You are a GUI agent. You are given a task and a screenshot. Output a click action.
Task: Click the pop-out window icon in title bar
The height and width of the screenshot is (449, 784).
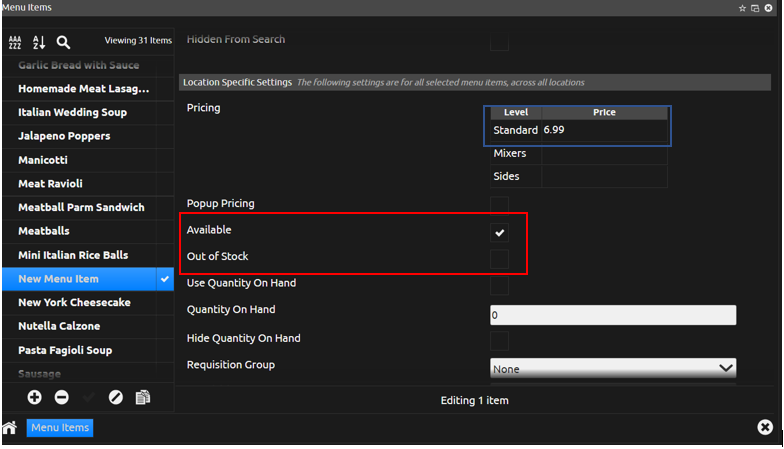(x=755, y=8)
